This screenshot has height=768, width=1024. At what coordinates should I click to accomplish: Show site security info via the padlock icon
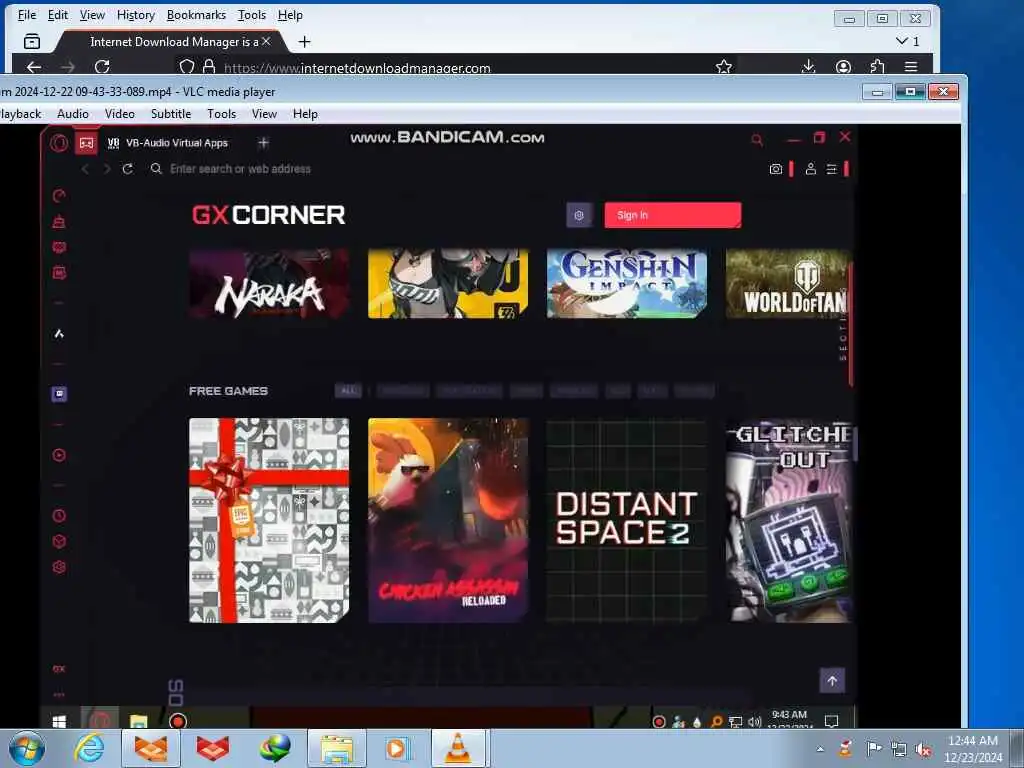(209, 67)
